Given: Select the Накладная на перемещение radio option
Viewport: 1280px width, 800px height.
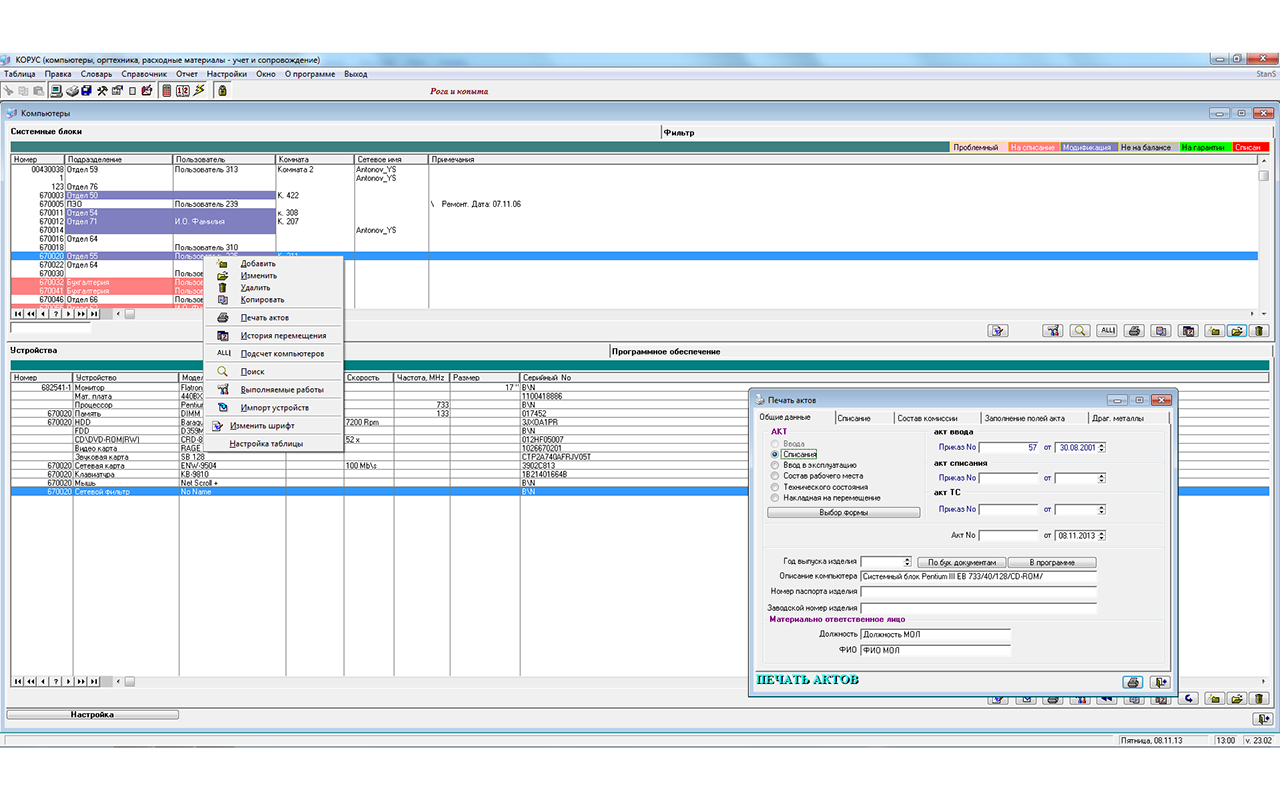Looking at the screenshot, I should pyautogui.click(x=775, y=497).
